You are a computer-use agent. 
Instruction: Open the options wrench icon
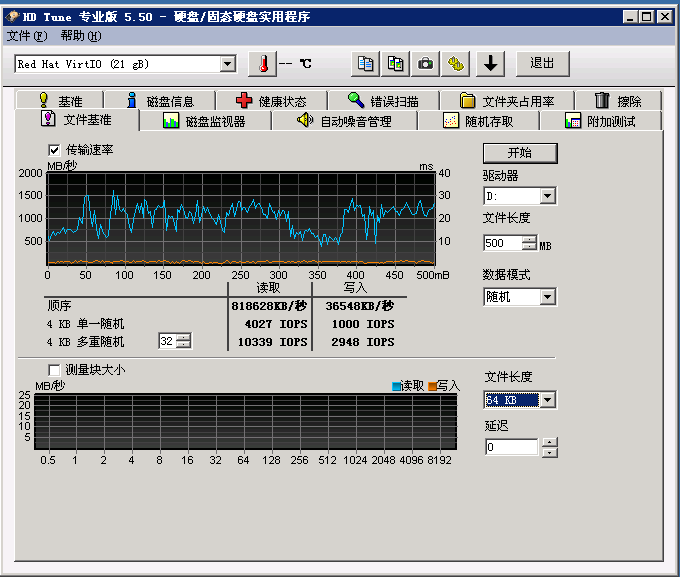click(456, 63)
